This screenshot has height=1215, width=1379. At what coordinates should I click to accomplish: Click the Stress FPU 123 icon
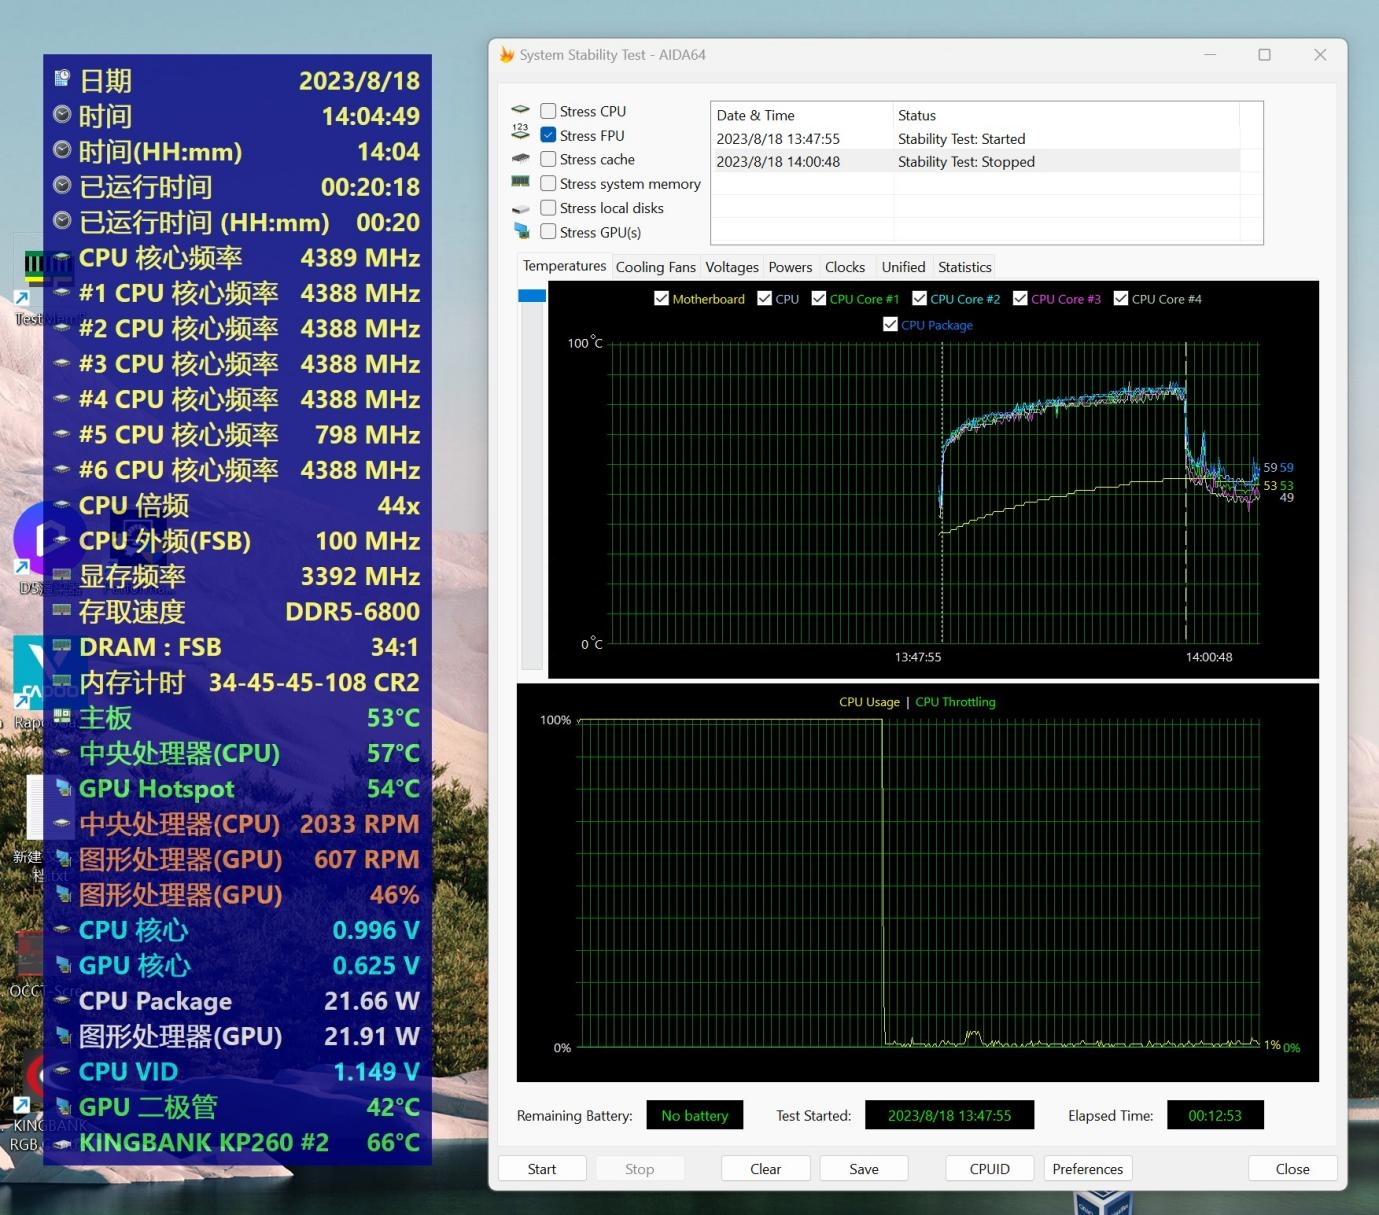coord(520,131)
